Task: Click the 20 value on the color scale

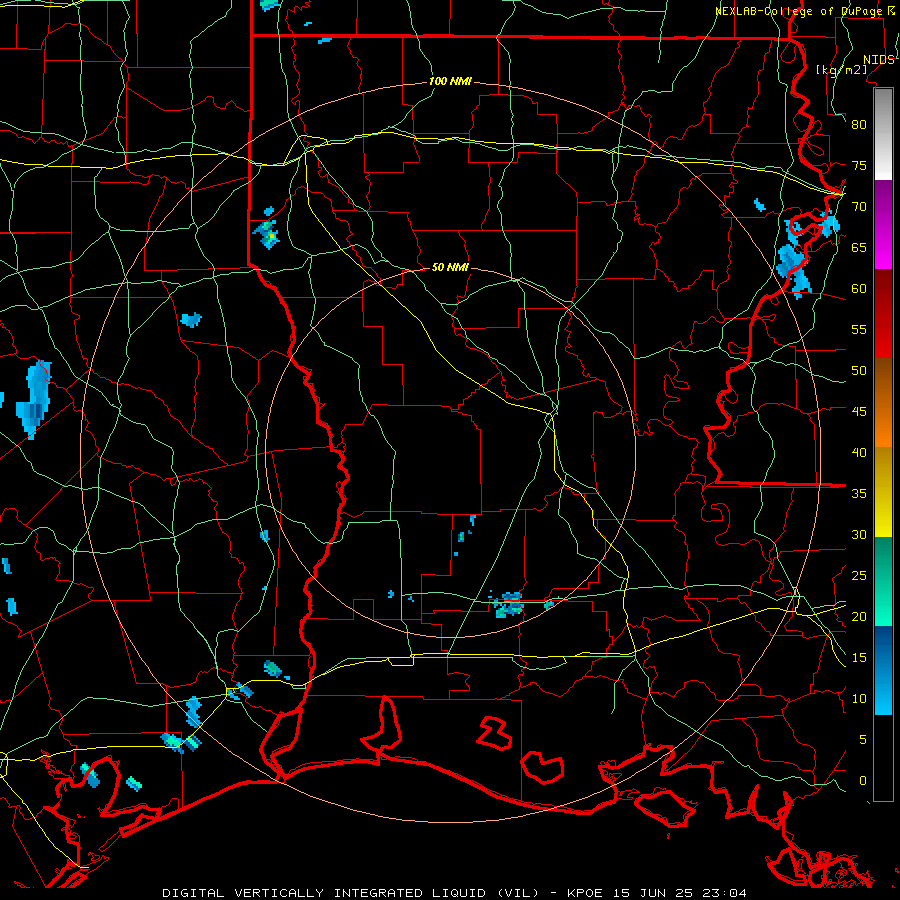Action: [x=859, y=616]
